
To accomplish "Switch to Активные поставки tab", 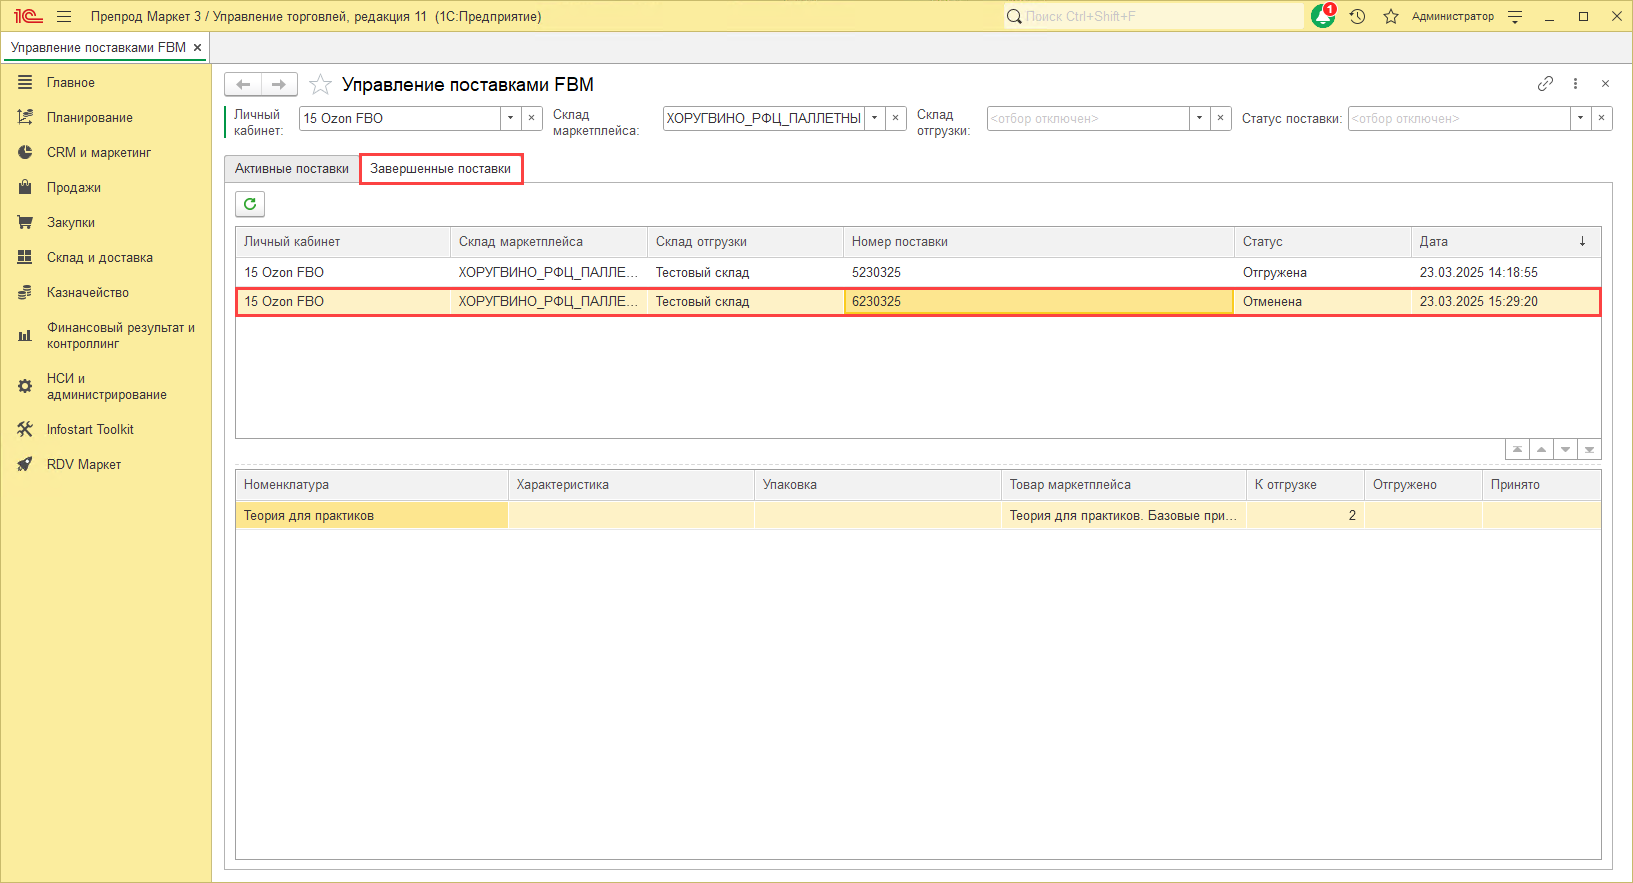I will (292, 169).
